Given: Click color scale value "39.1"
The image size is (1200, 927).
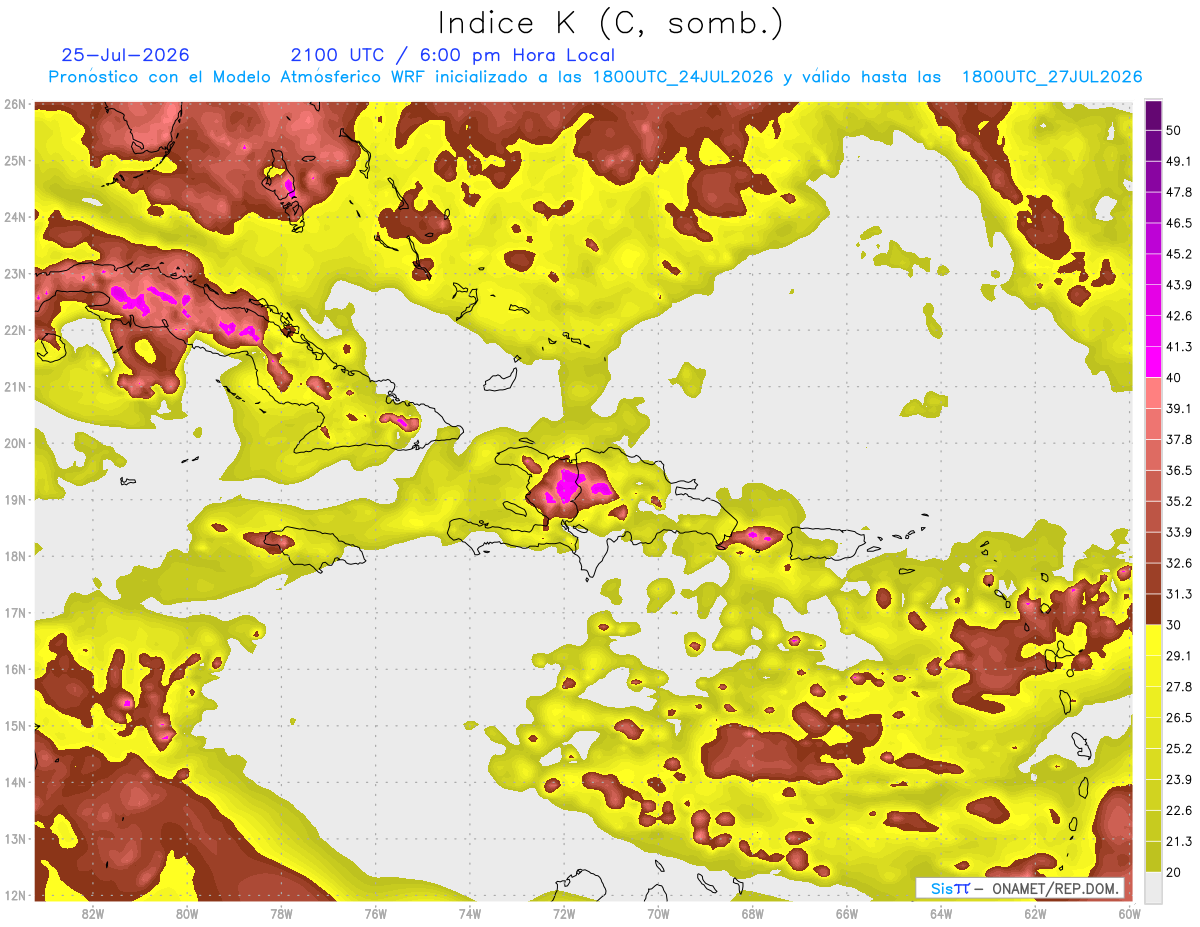Looking at the screenshot, I should point(1180,408).
